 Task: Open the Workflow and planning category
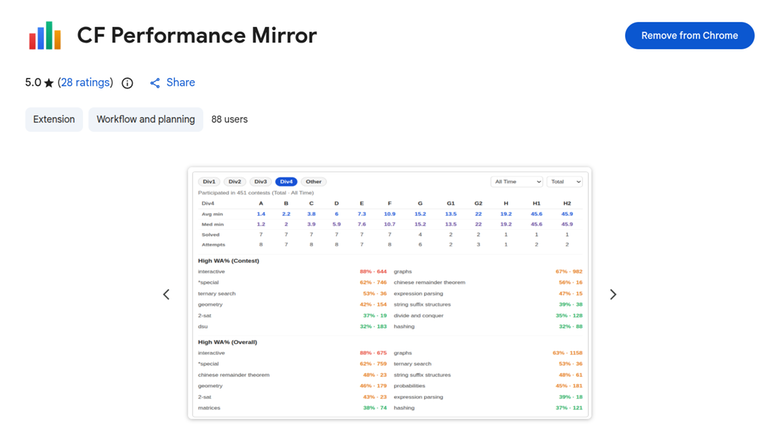[x=145, y=120]
